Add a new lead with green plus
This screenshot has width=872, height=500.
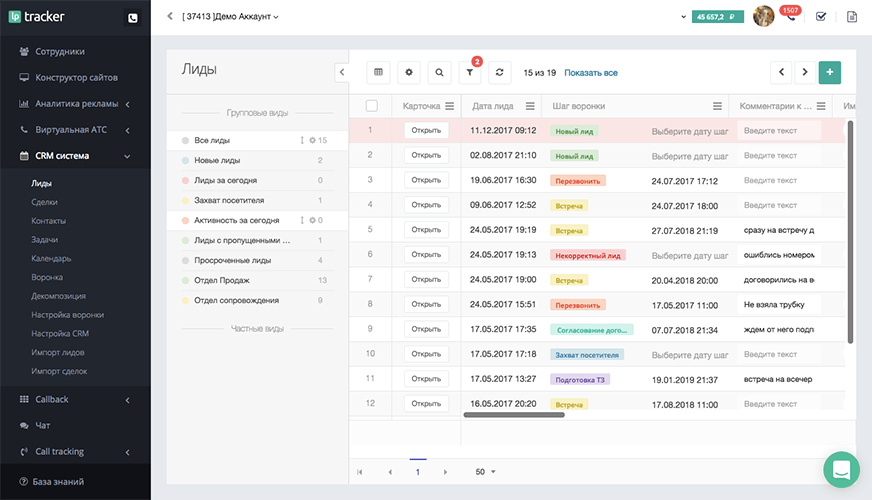point(830,72)
